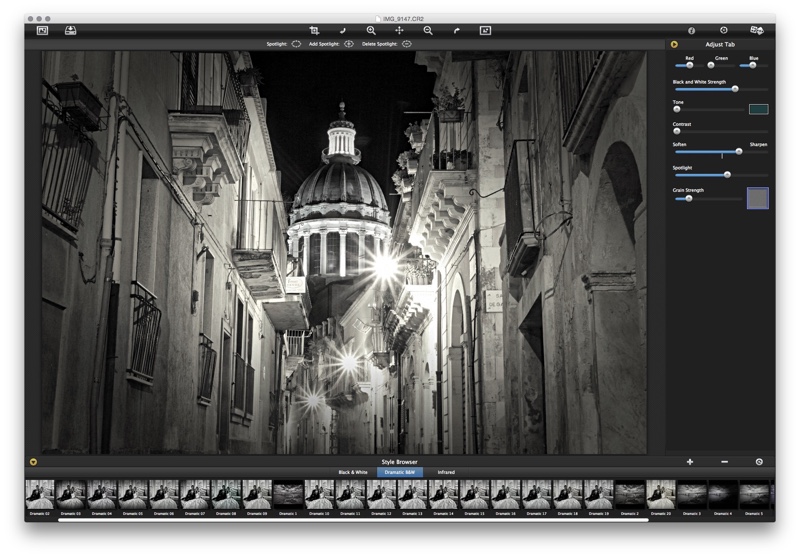Click the zoom in magnifier
The image size is (800, 557).
[x=371, y=31]
